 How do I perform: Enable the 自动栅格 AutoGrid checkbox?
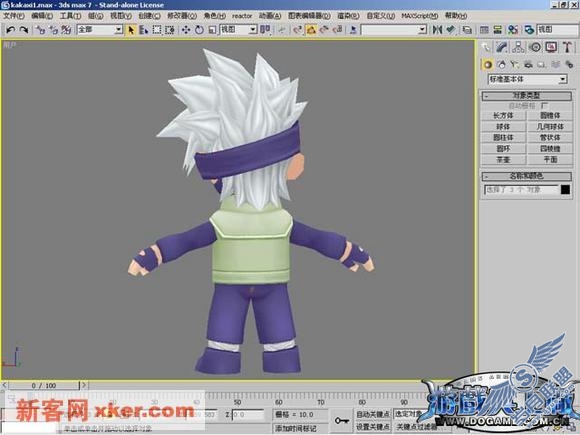pyautogui.click(x=544, y=106)
